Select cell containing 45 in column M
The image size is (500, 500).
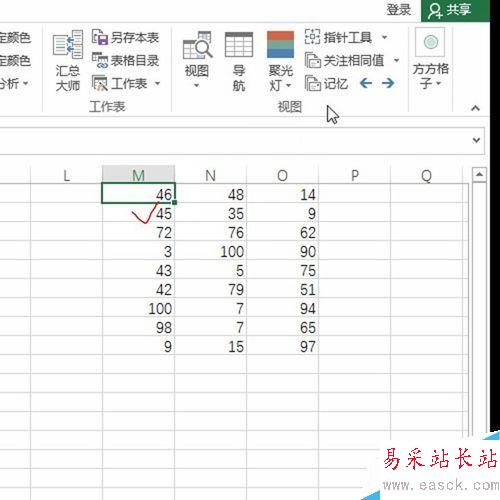(138, 212)
